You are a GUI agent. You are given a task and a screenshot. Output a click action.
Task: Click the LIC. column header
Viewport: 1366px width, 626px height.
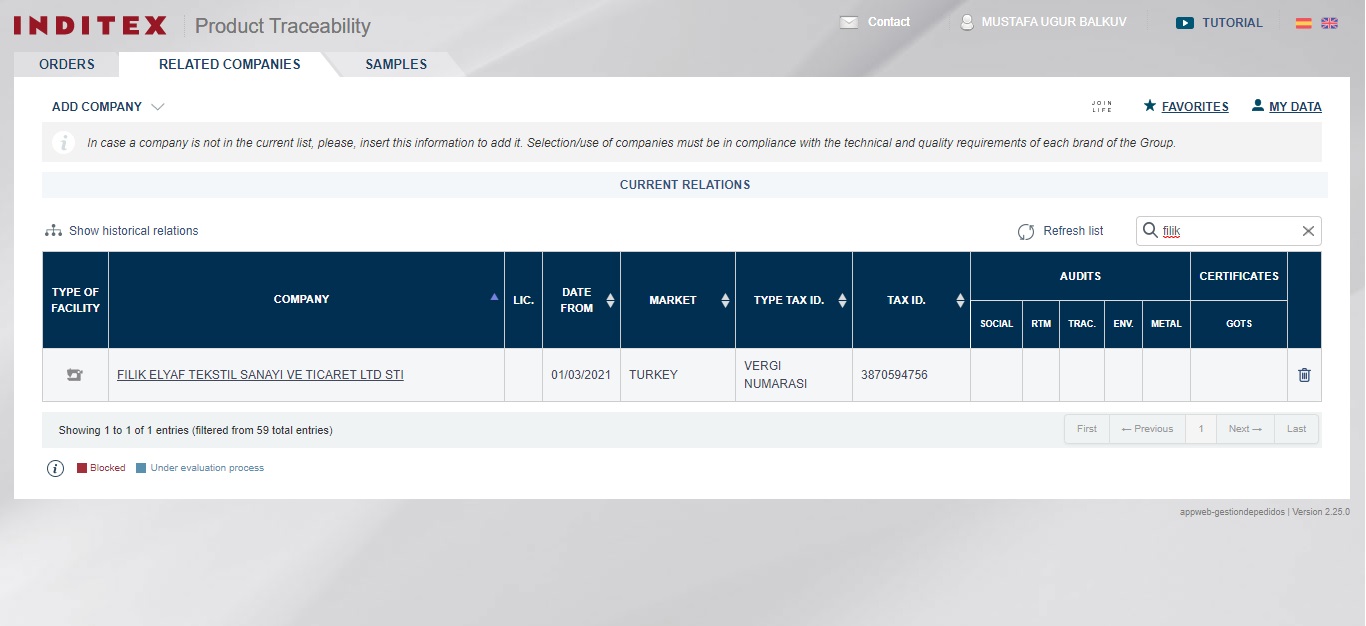click(x=523, y=300)
